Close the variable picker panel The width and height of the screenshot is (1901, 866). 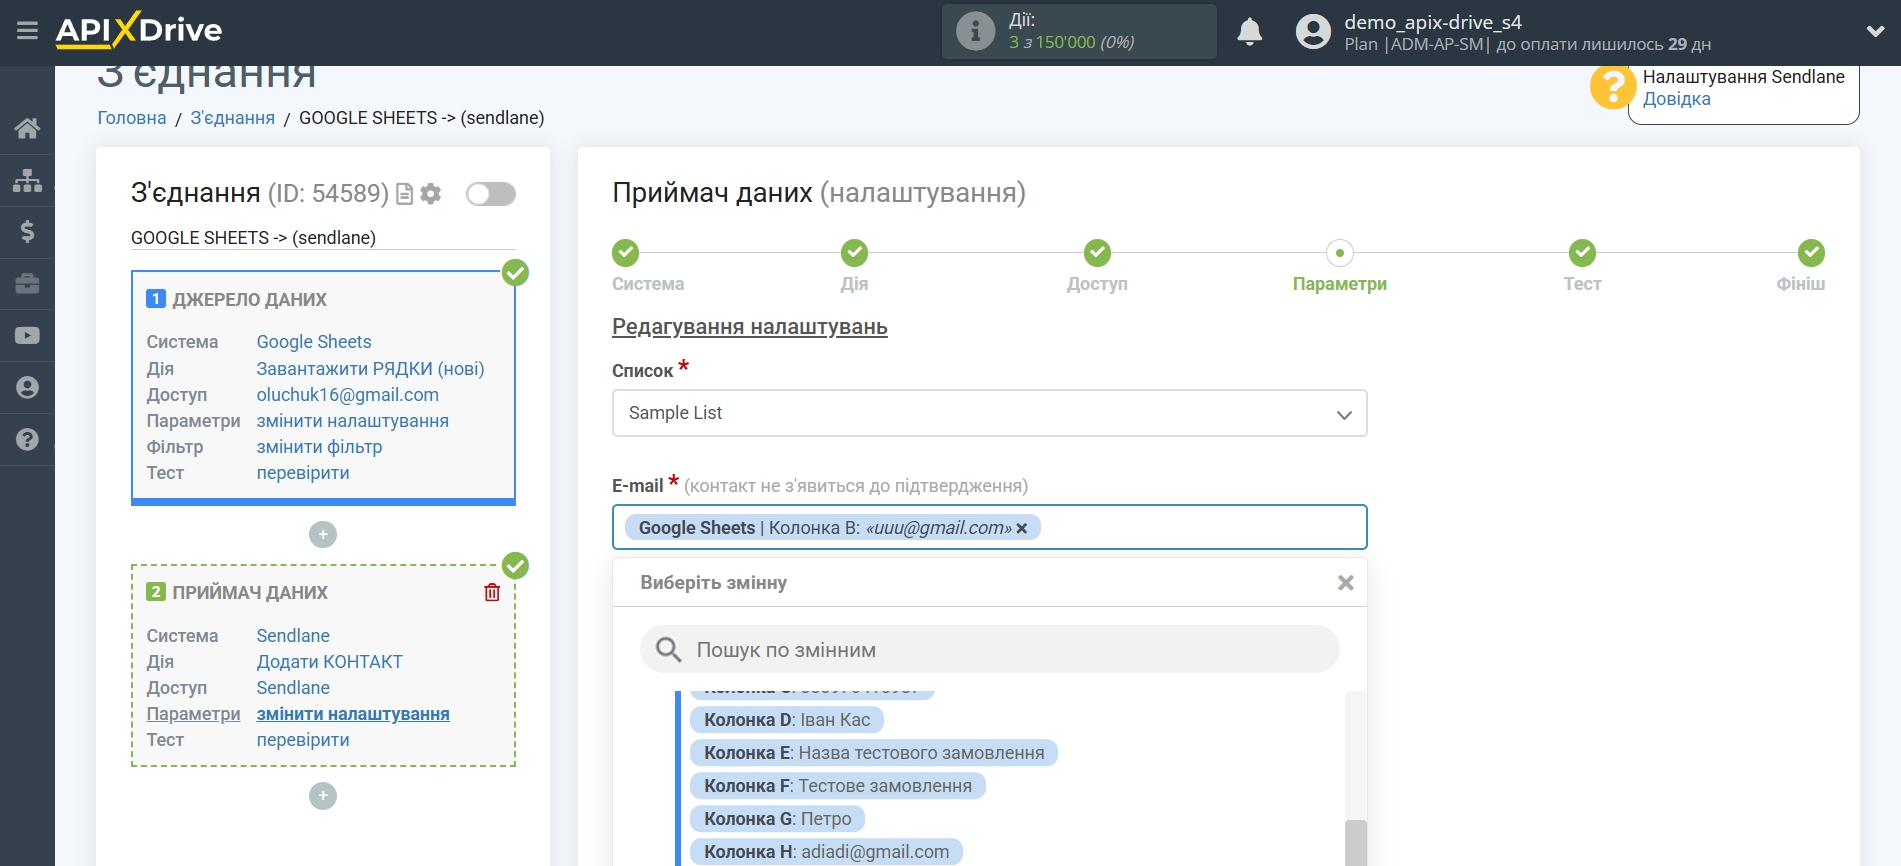[1346, 583]
